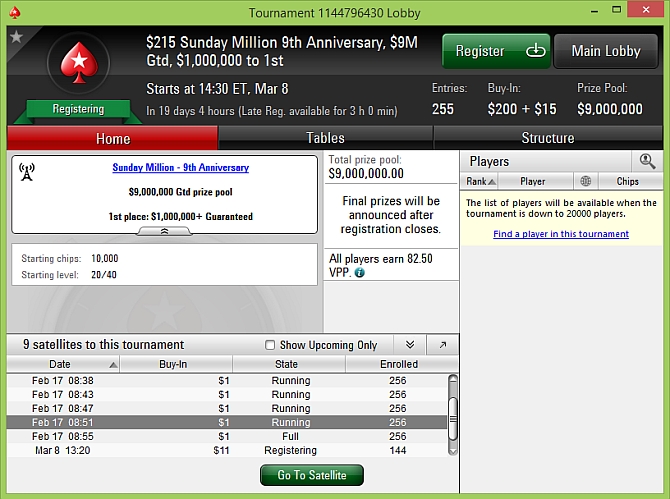
Task: Click the 255 entries value
Action: 443,109
